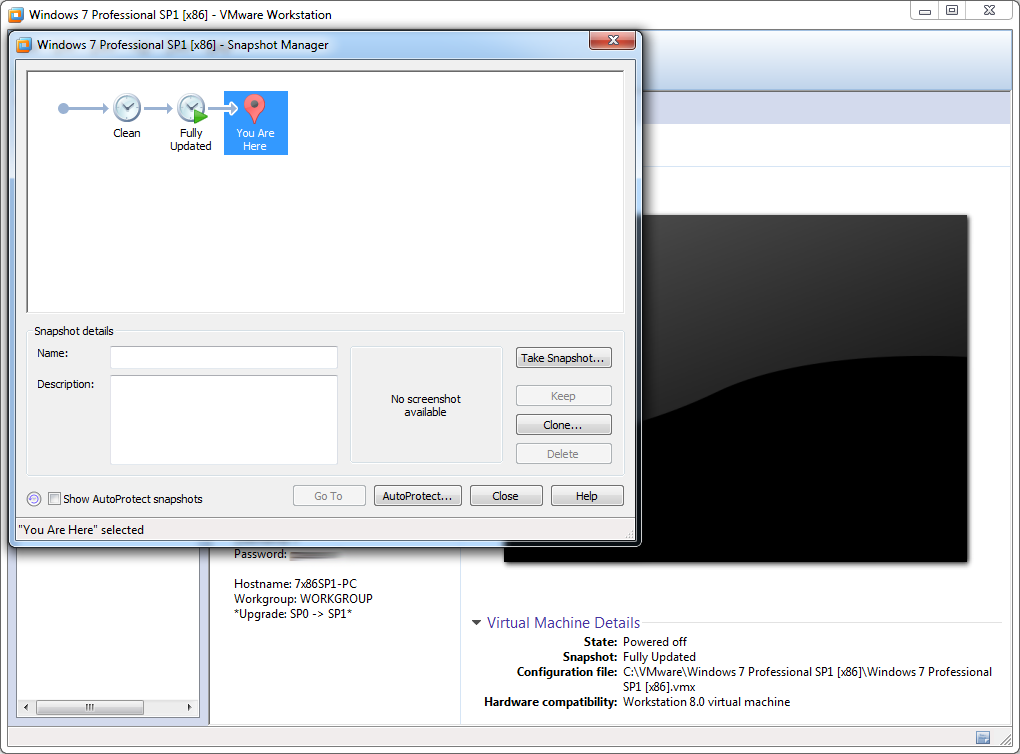The height and width of the screenshot is (754, 1020).
Task: Open AutoProtect settings
Action: coord(417,496)
